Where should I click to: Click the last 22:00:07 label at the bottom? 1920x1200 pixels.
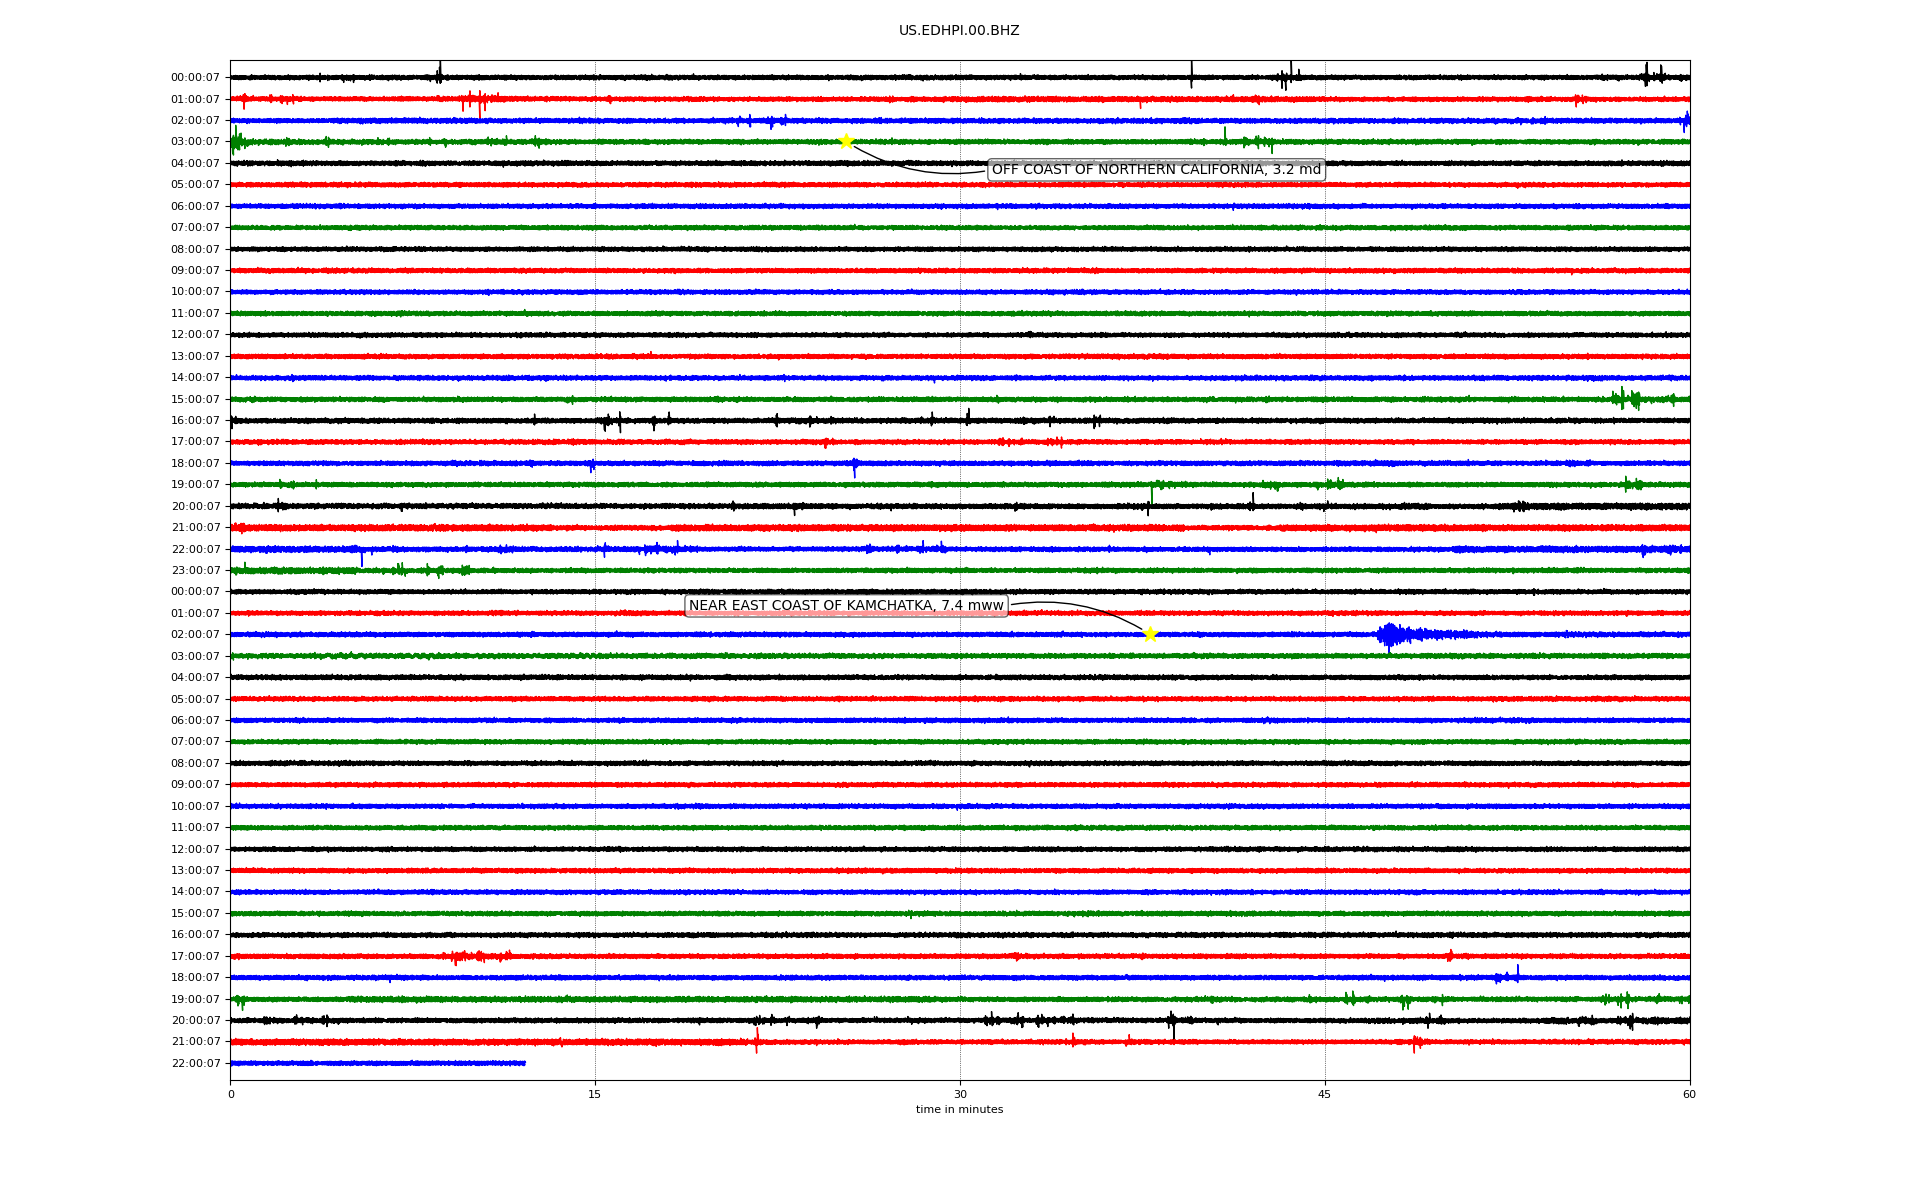195,1064
